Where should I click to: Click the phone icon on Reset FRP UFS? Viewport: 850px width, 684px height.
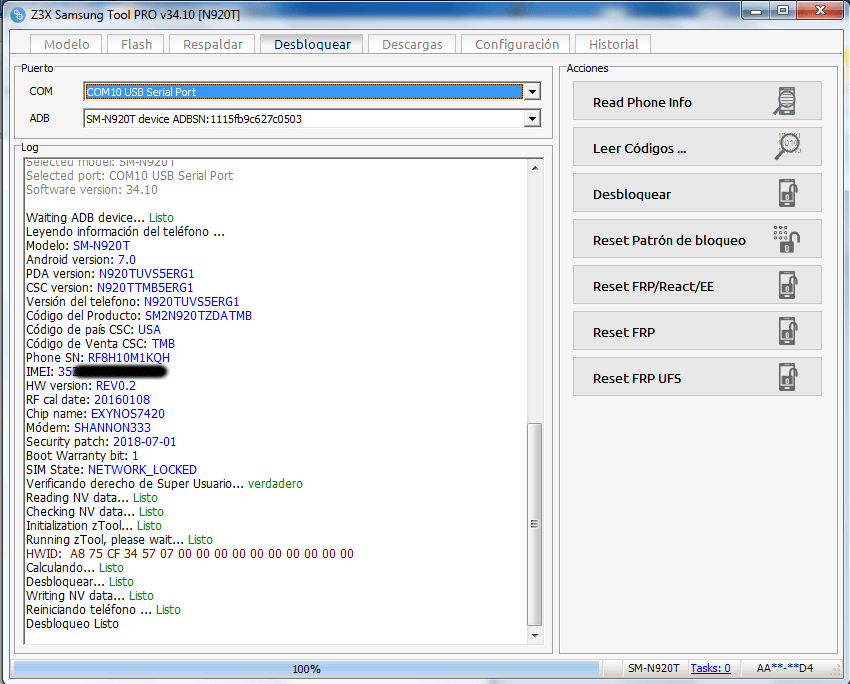coord(789,377)
